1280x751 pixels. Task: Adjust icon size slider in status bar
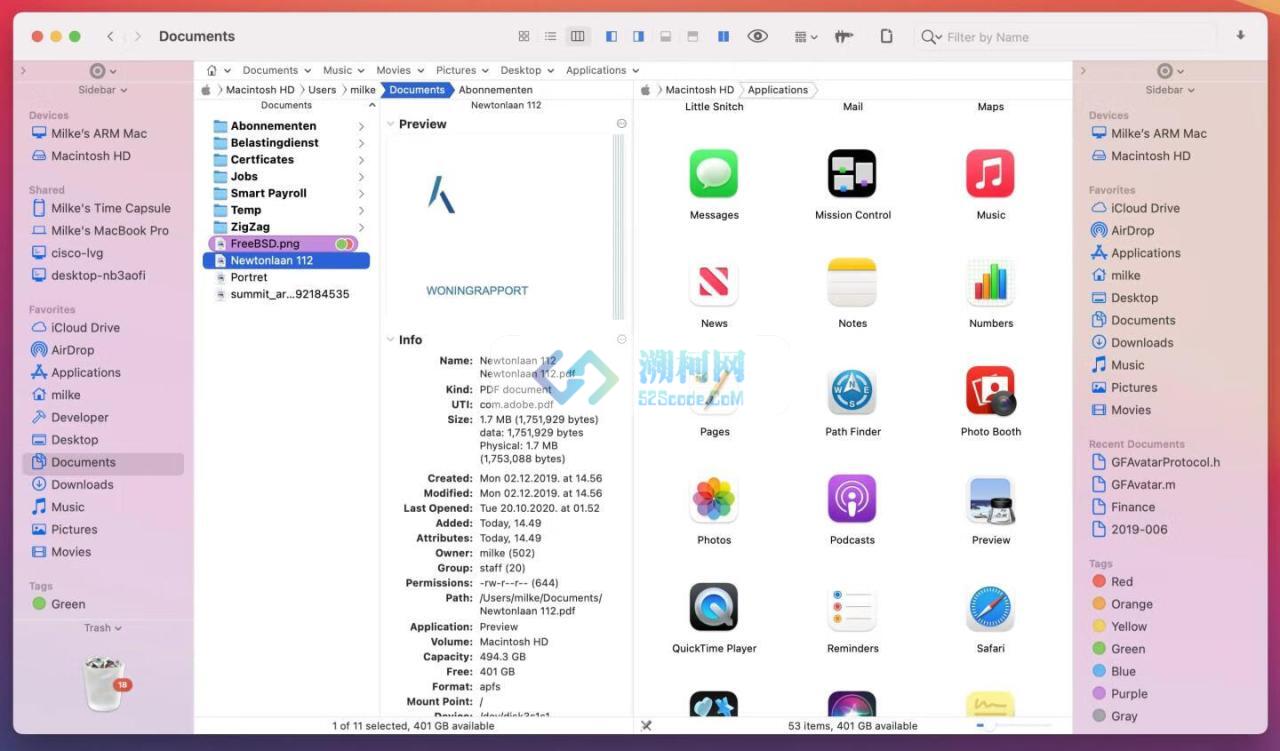[1013, 725]
